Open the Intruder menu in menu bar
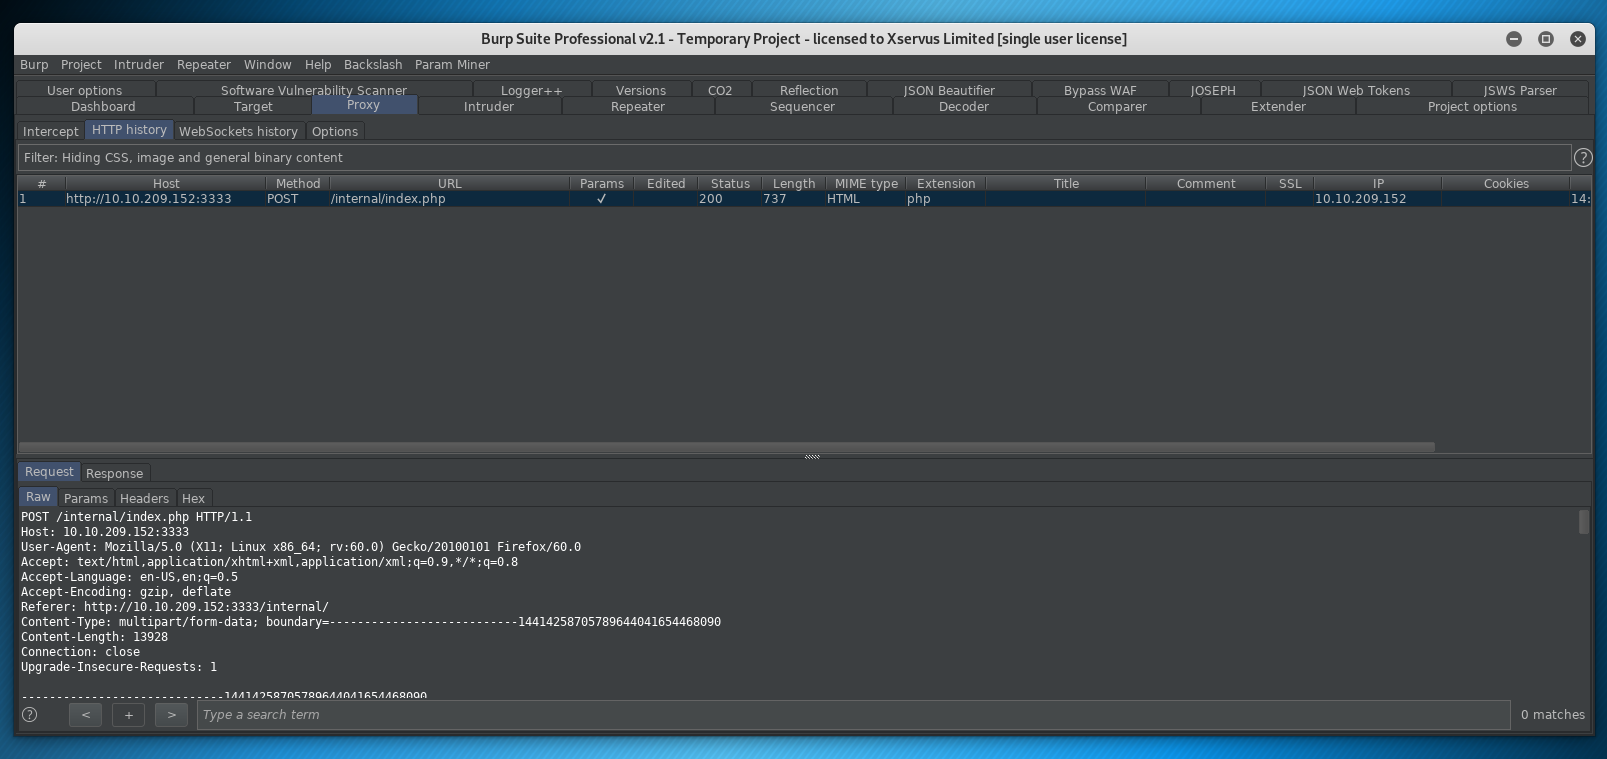 click(x=139, y=64)
